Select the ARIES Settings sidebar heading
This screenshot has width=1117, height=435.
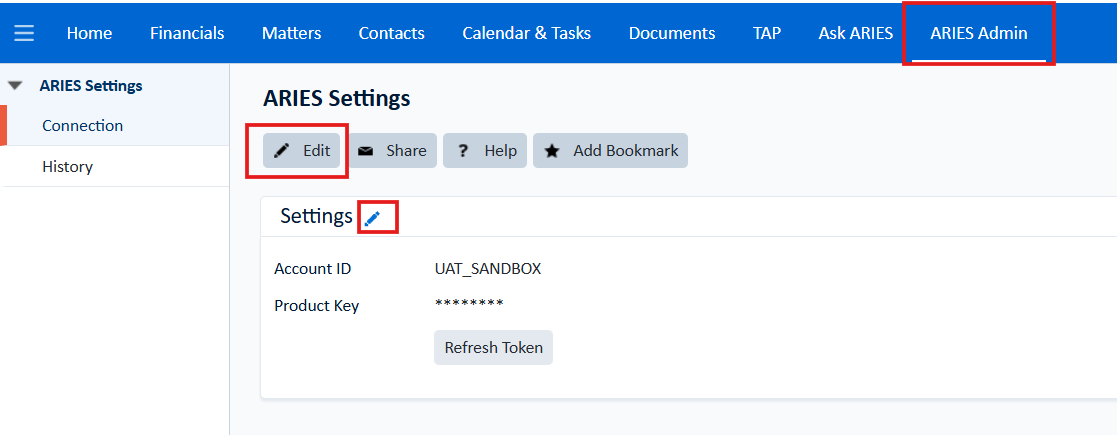pyautogui.click(x=91, y=86)
